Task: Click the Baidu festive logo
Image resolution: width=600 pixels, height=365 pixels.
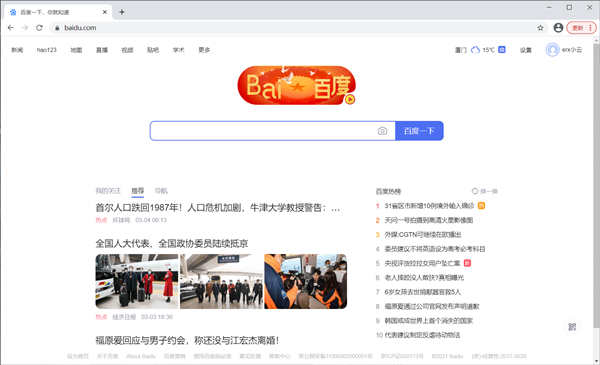Action: [297, 85]
